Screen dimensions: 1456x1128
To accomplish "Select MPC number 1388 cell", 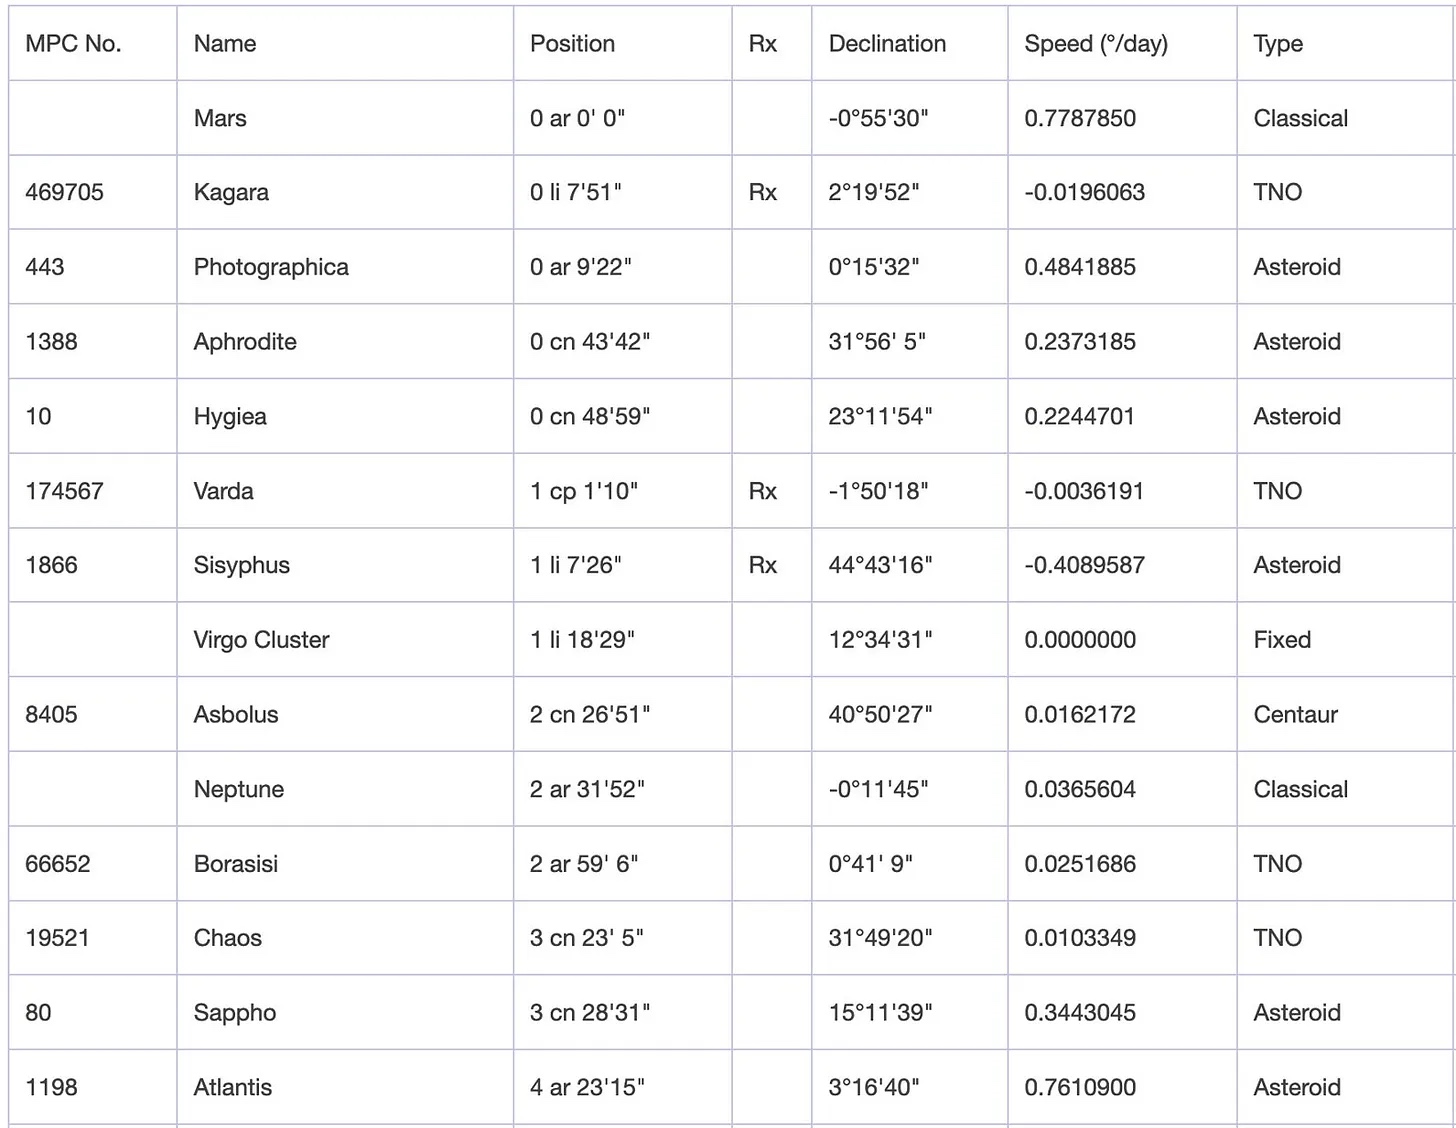I will pyautogui.click(x=51, y=342).
